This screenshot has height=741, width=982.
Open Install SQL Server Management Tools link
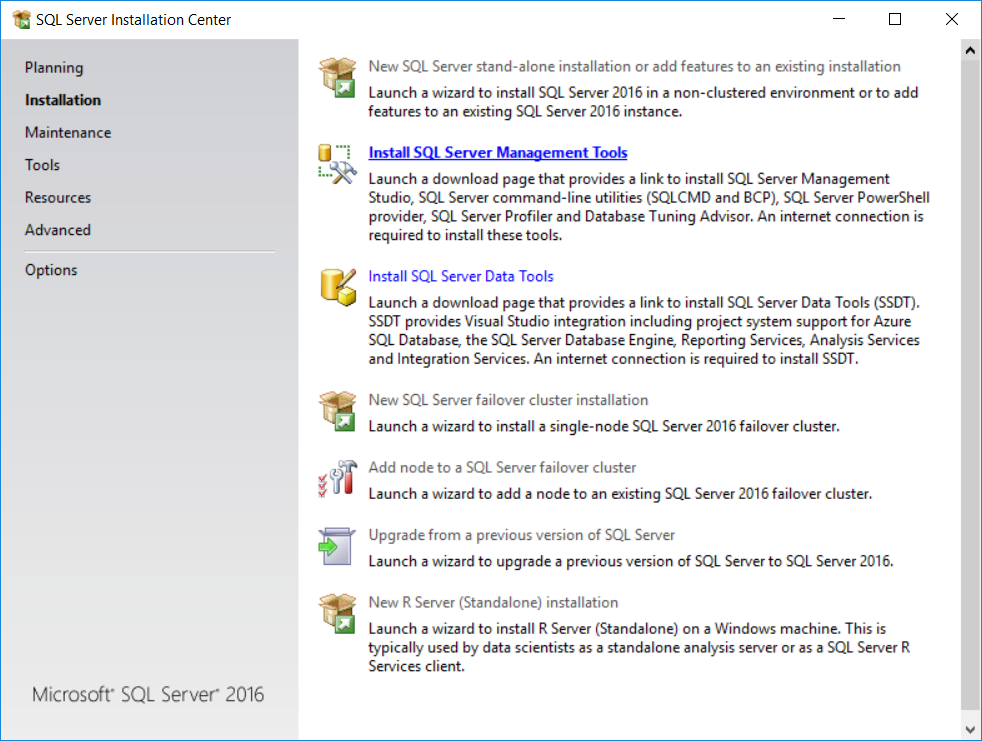498,153
